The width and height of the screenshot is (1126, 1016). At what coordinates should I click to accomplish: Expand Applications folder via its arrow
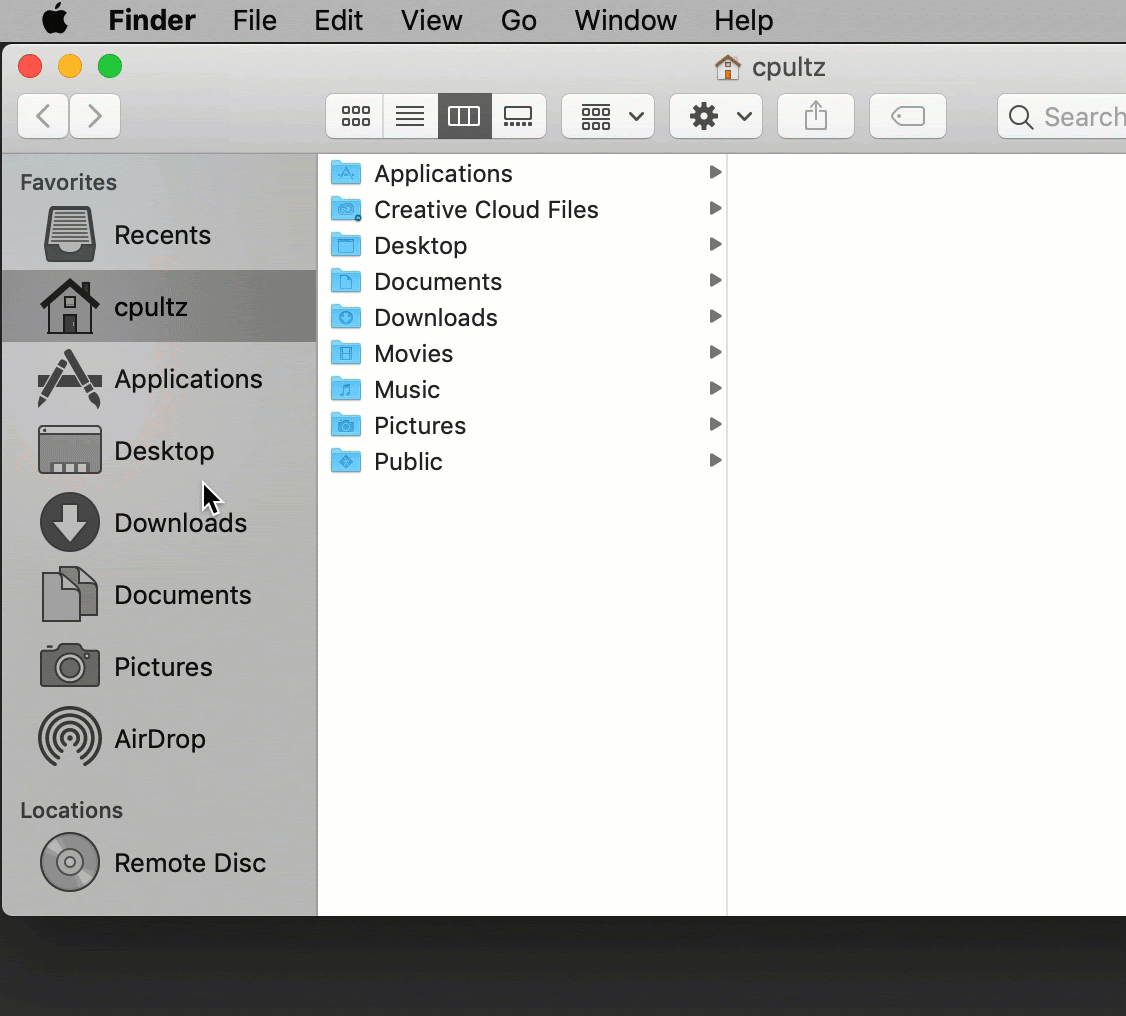tap(715, 172)
